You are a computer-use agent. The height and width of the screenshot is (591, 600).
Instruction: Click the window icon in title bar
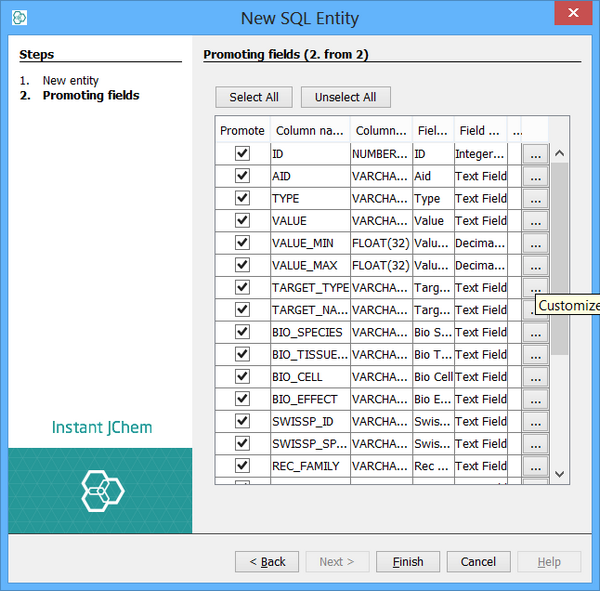pos(20,18)
